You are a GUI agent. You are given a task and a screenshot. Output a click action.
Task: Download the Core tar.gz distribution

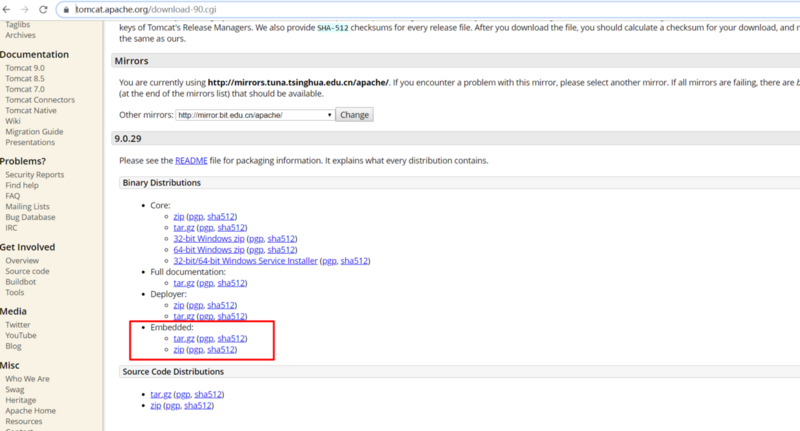click(x=184, y=227)
